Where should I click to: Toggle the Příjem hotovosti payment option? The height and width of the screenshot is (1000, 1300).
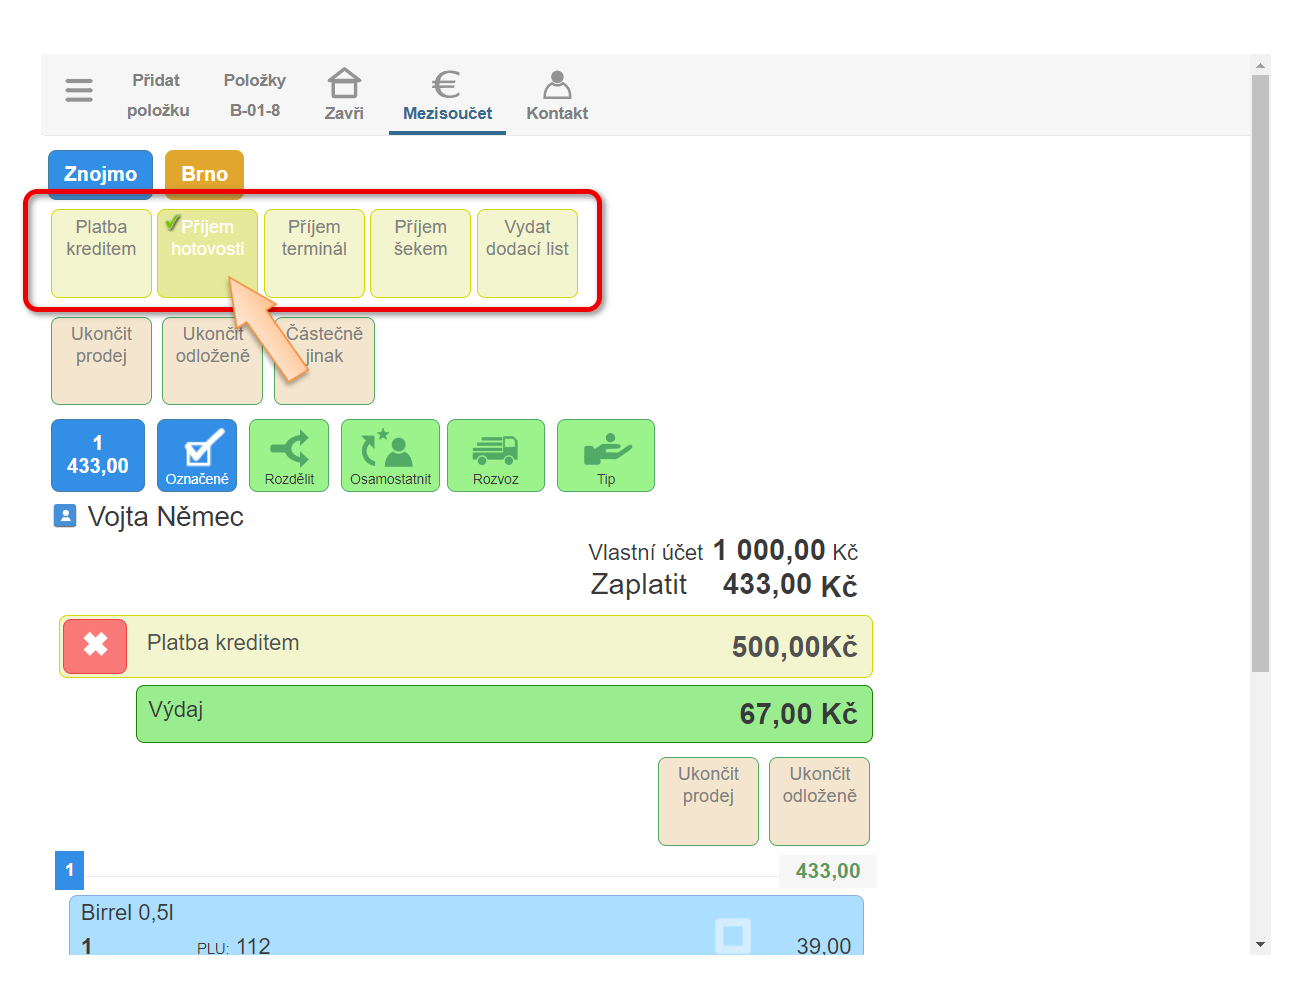point(207,252)
